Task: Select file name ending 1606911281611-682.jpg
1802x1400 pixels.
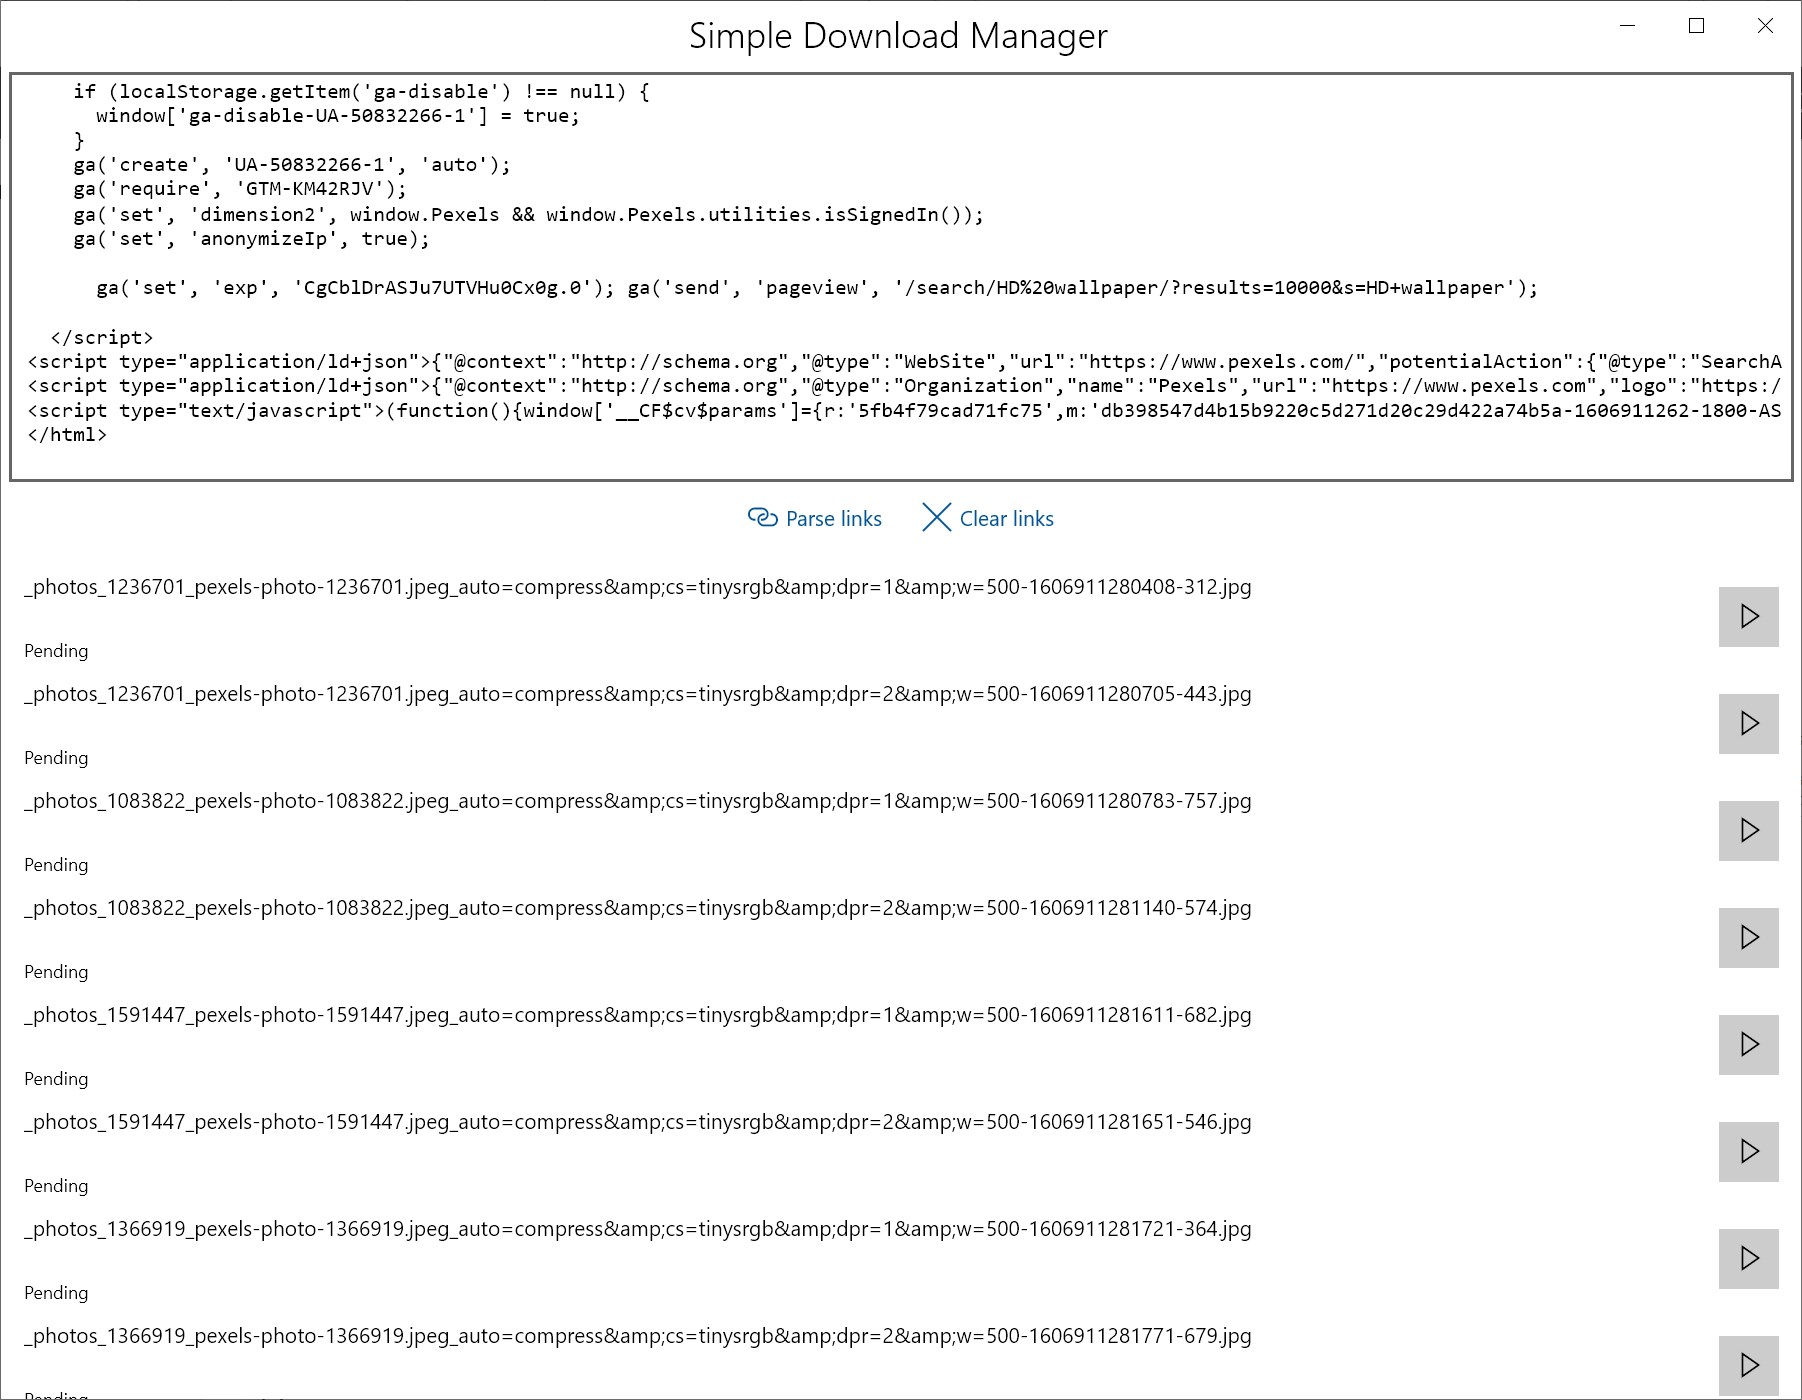Action: (638, 1015)
